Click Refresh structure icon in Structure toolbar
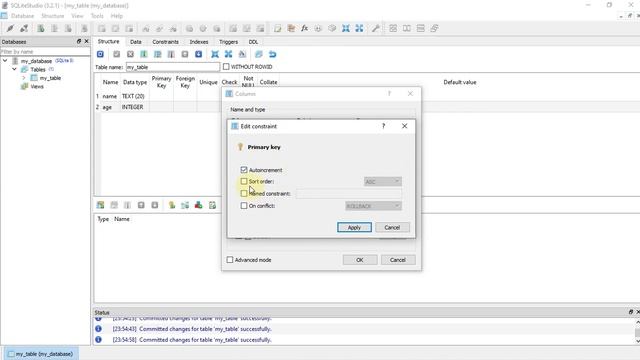This screenshot has height=360, width=640. (100, 54)
